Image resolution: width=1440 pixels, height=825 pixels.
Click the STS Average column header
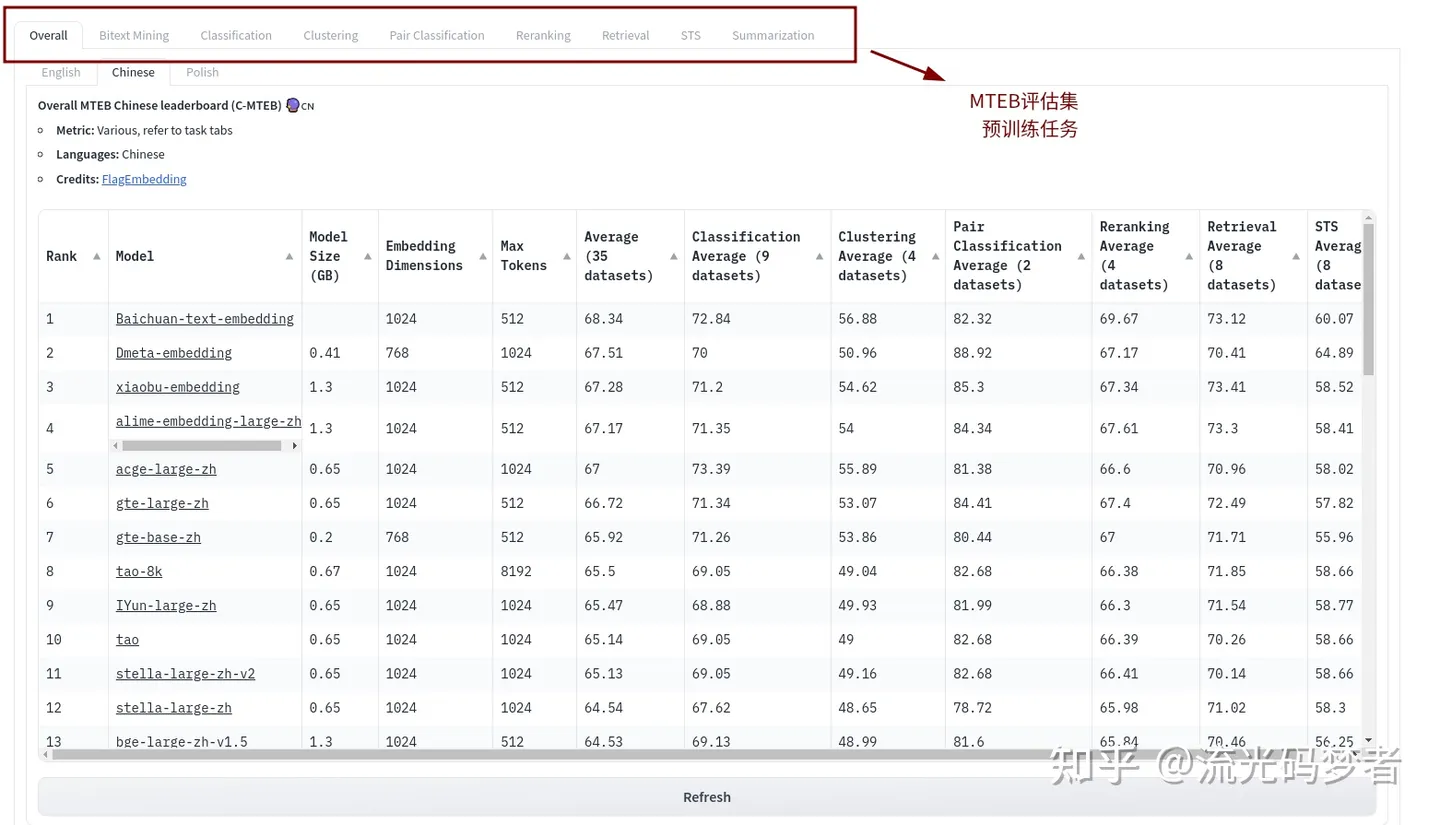(1337, 256)
